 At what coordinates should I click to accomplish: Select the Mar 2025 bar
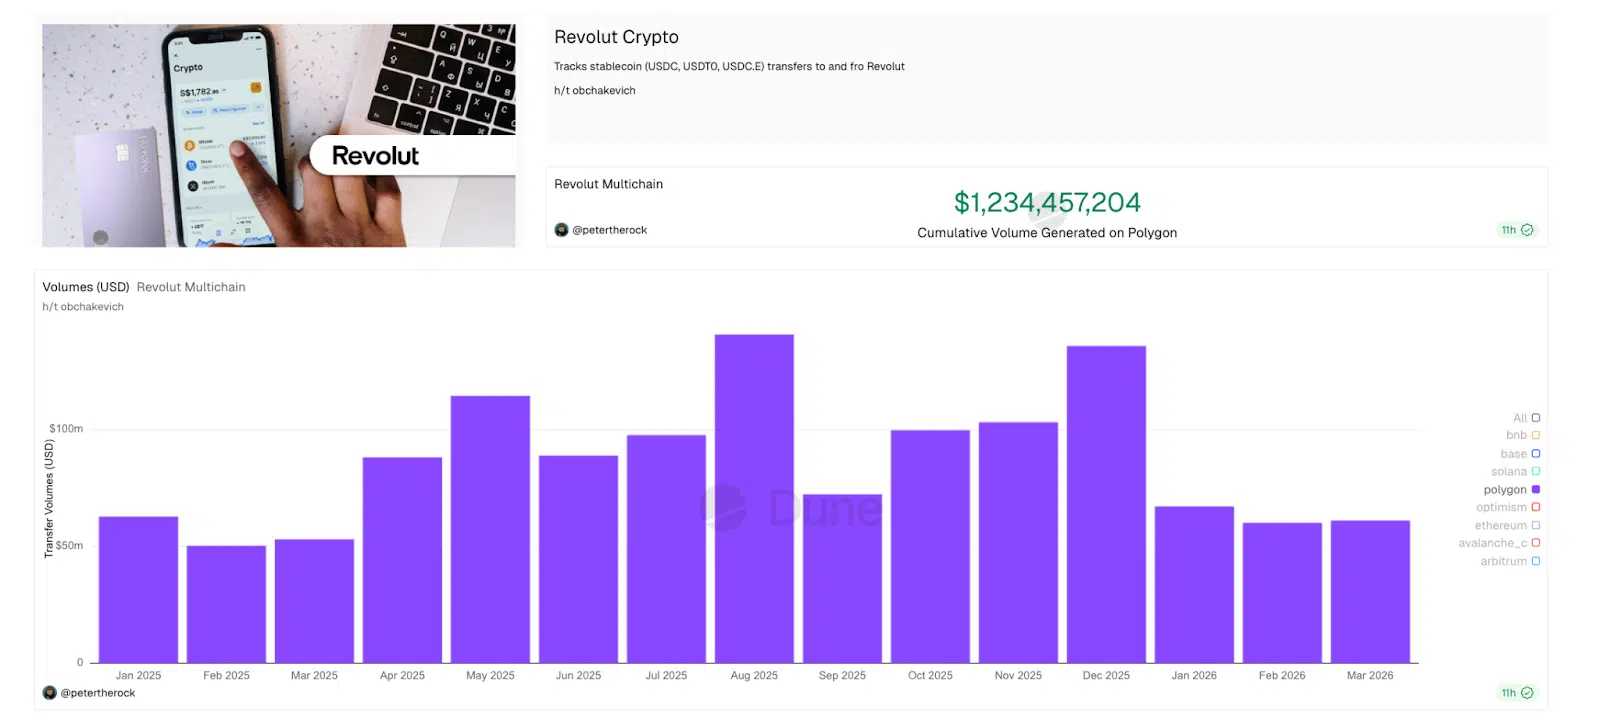point(314,601)
